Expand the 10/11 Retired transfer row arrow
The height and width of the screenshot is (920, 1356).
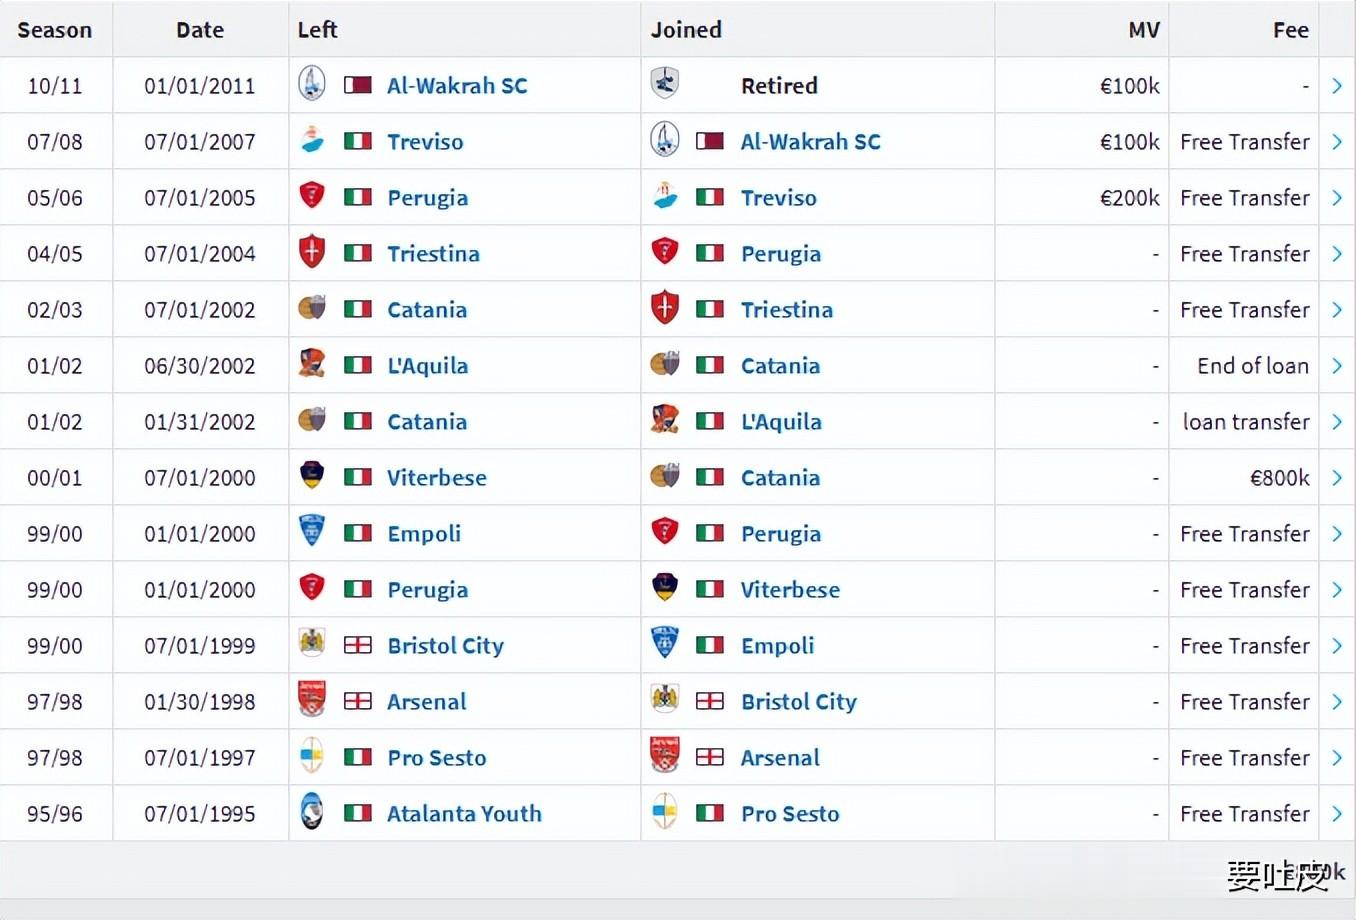click(1337, 86)
